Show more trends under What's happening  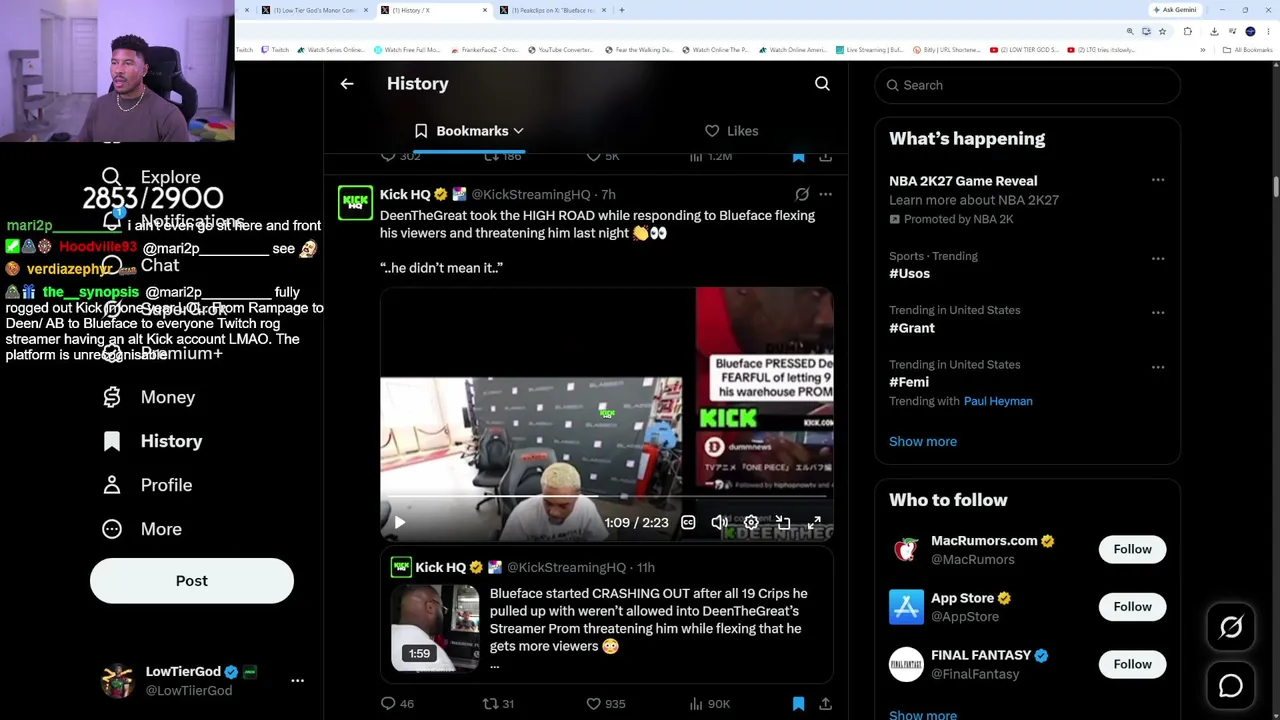[x=923, y=441]
